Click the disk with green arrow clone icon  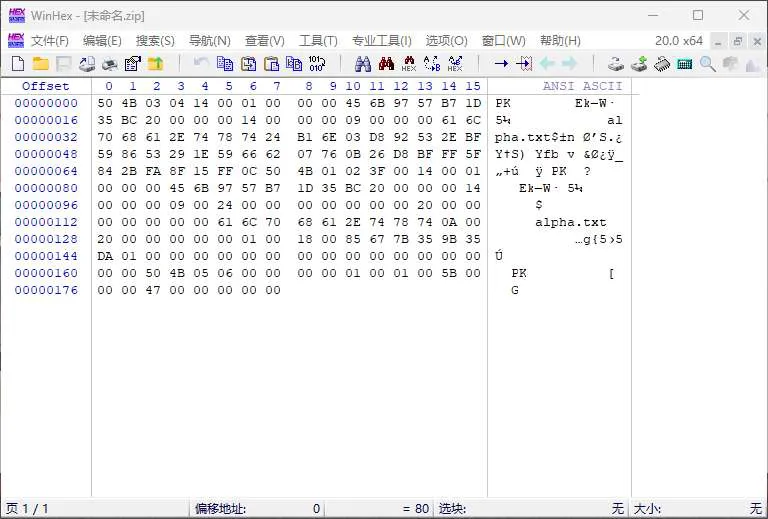point(639,64)
